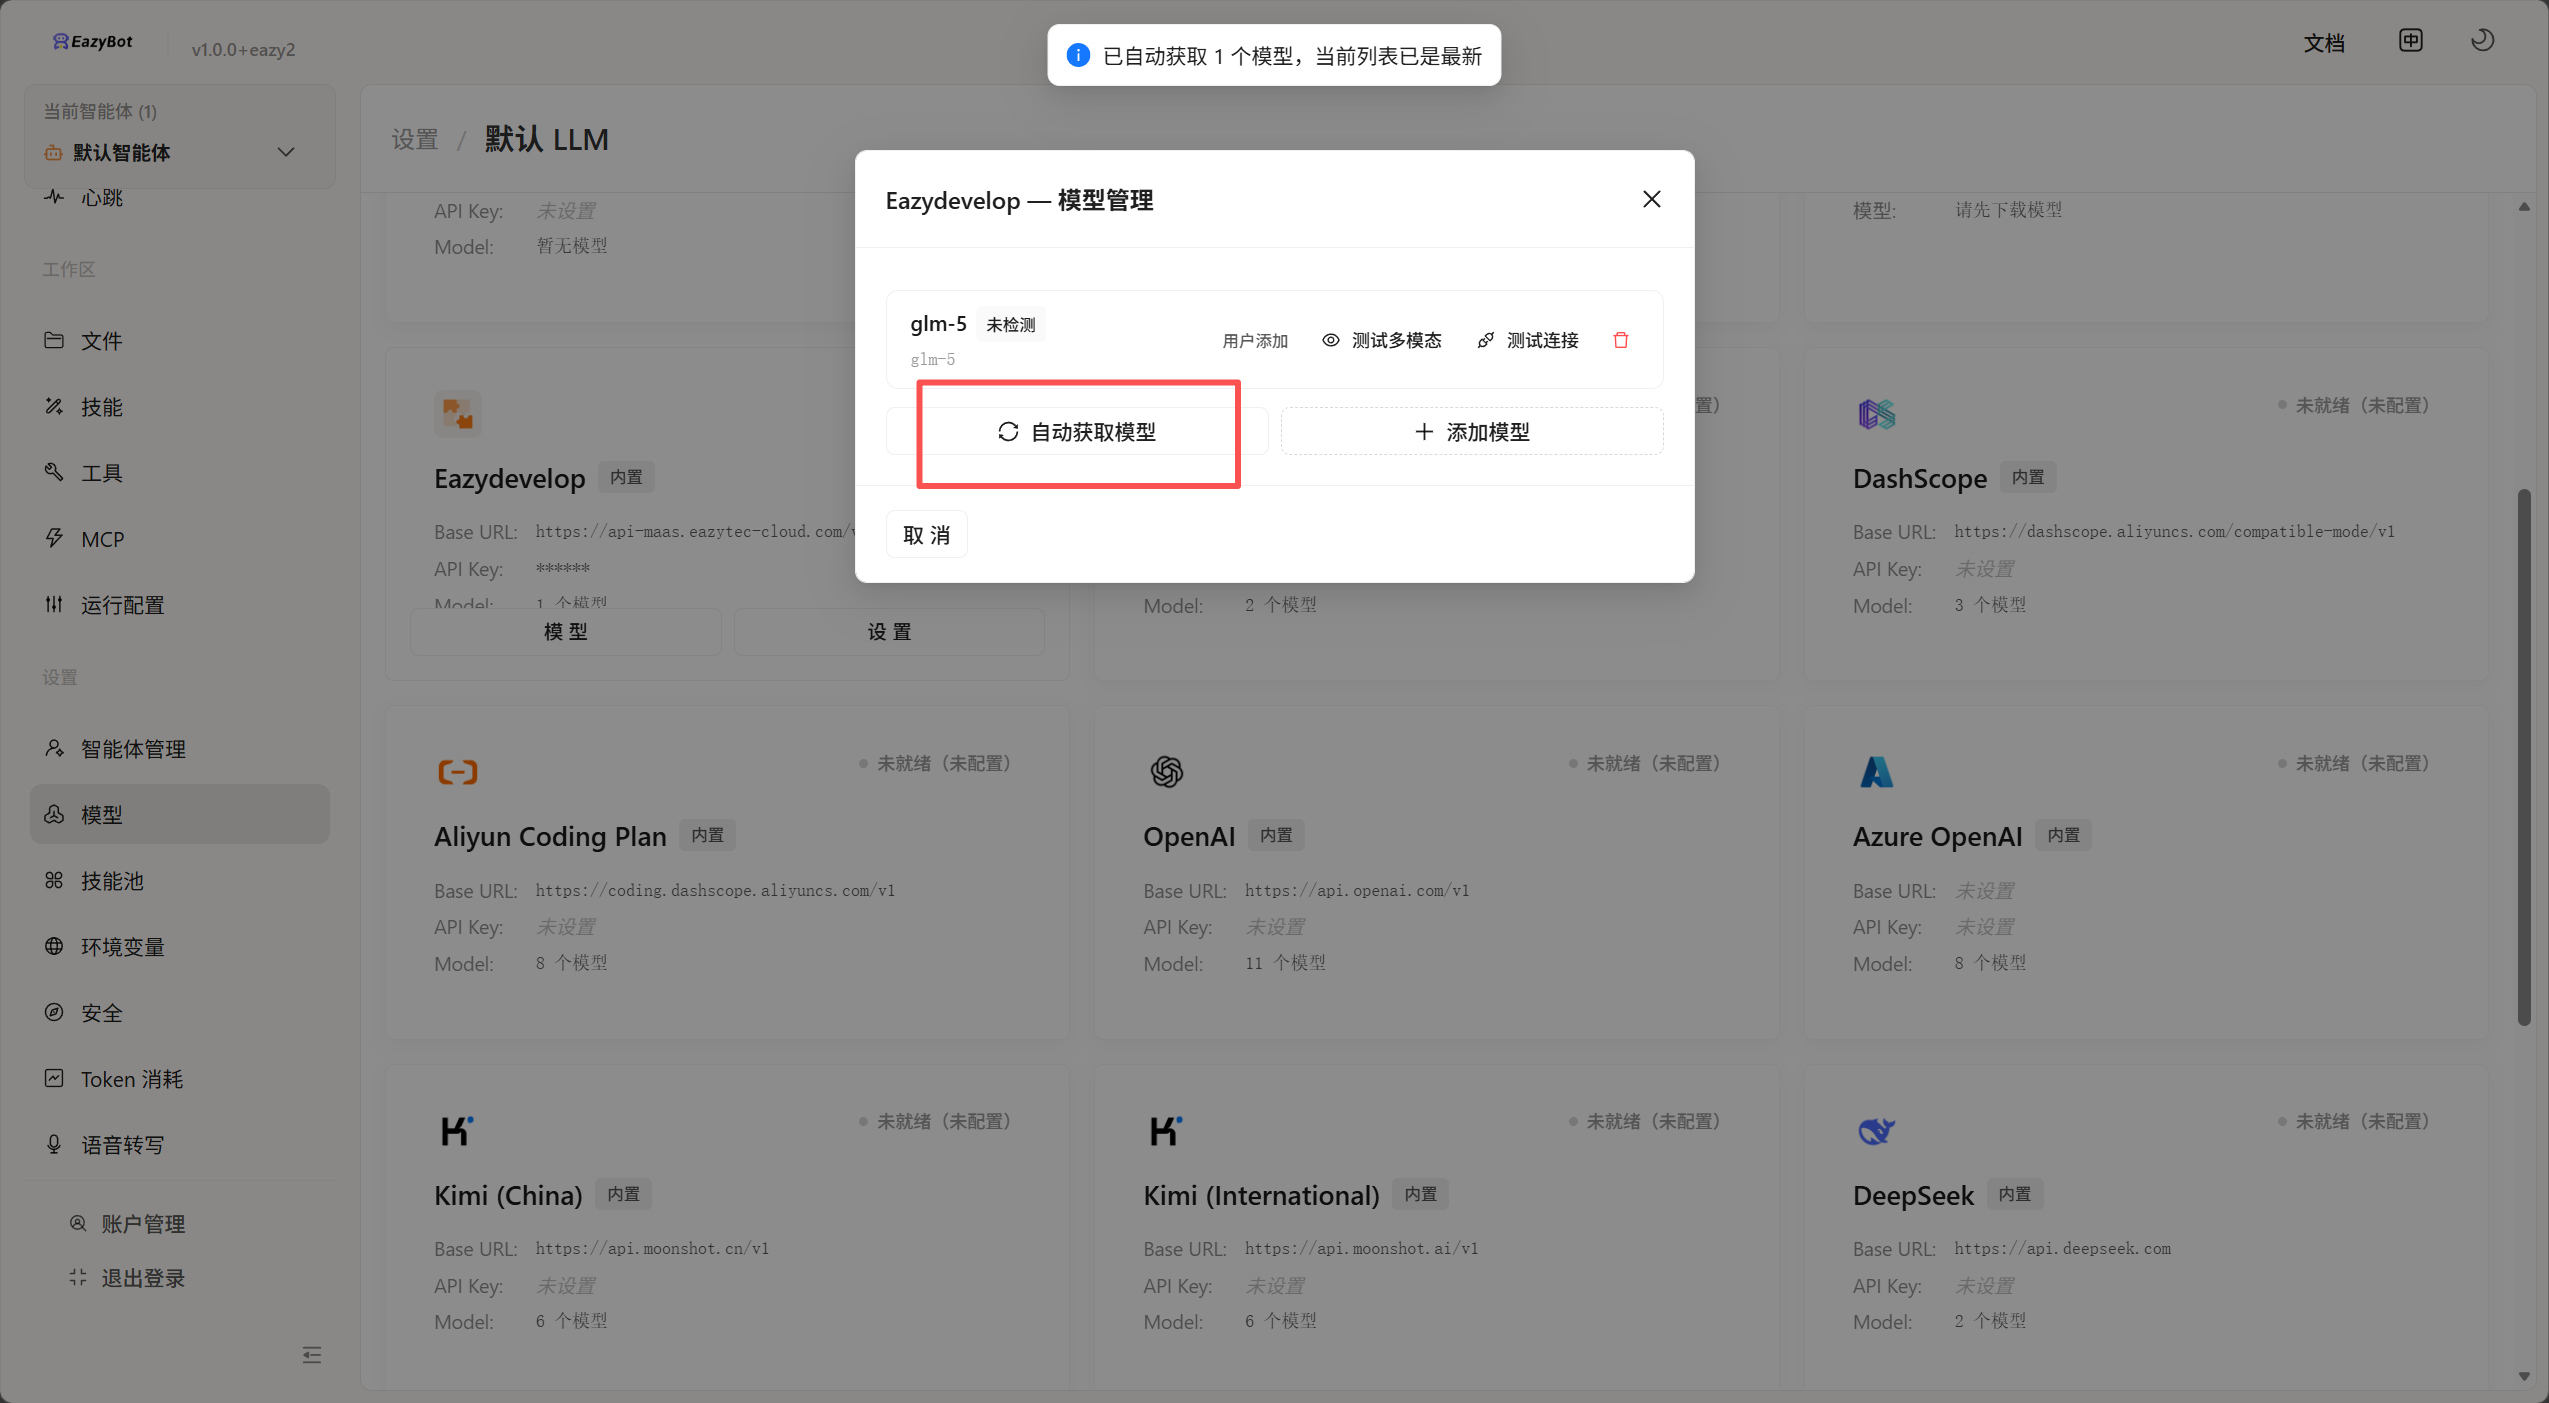Viewport: 2549px width, 1403px height.
Task: Click the scroll-up arrow of main panel
Action: [2524, 207]
